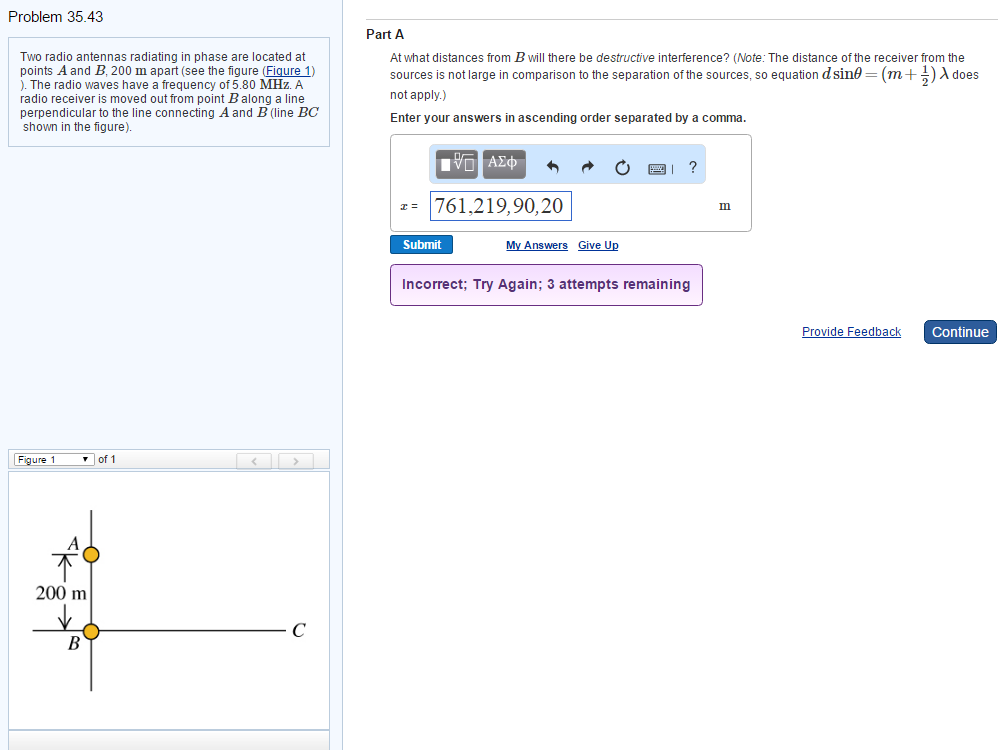Click the Continue button
Image resolution: width=1007 pixels, height=750 pixels.
click(x=960, y=332)
